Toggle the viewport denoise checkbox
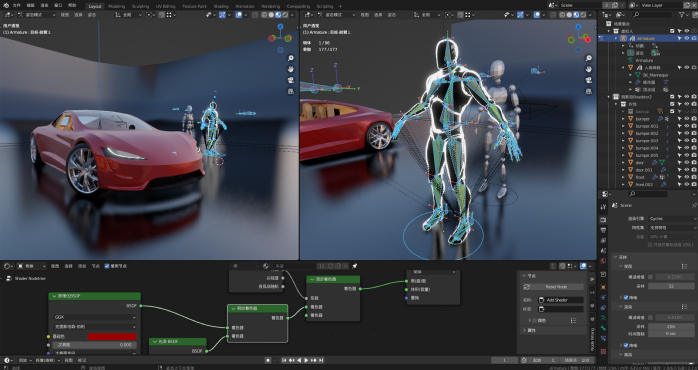The height and width of the screenshot is (370, 698). 626,297
